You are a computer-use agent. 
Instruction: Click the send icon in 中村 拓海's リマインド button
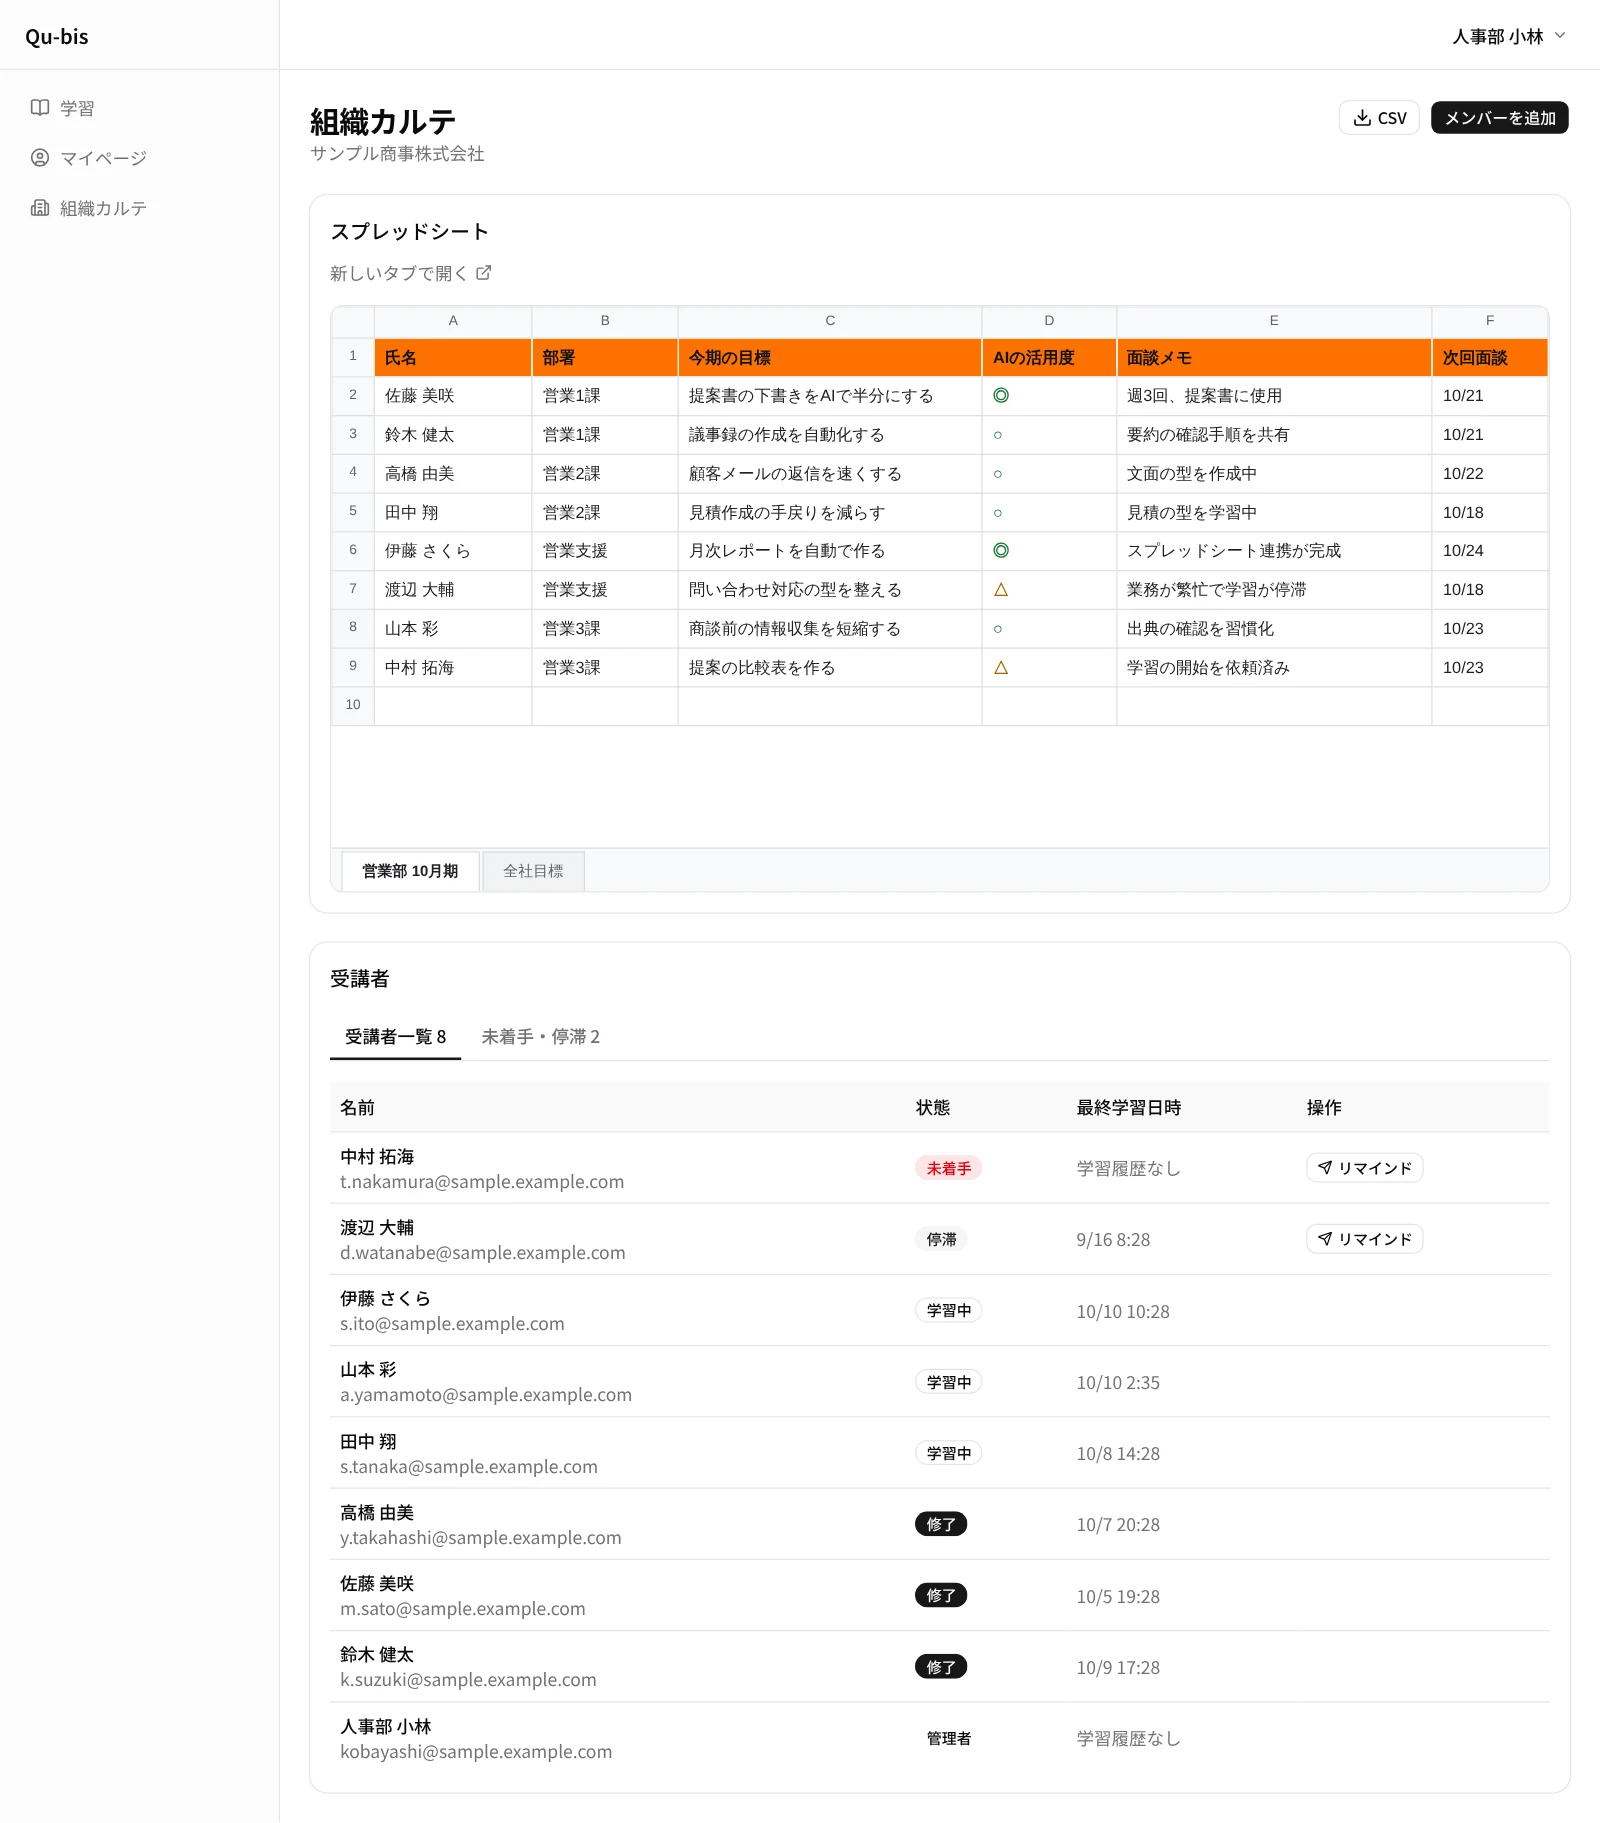pyautogui.click(x=1325, y=1168)
